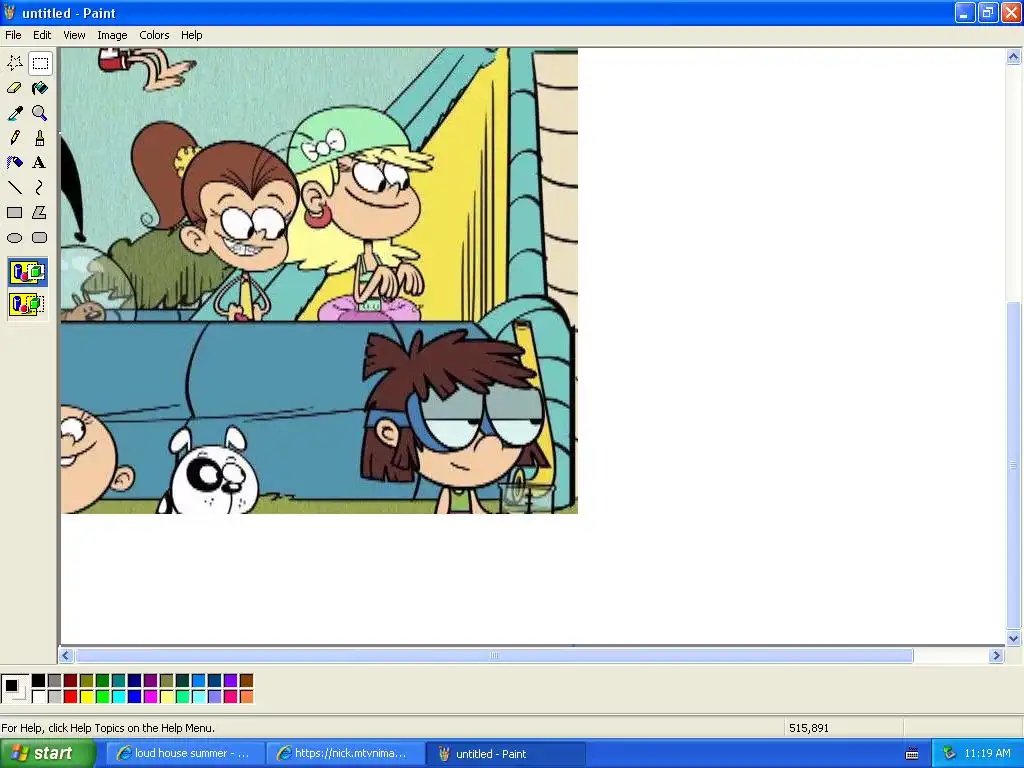Image resolution: width=1024 pixels, height=768 pixels.
Task: Click the horizontal scrollbar left arrow
Action: click(66, 656)
